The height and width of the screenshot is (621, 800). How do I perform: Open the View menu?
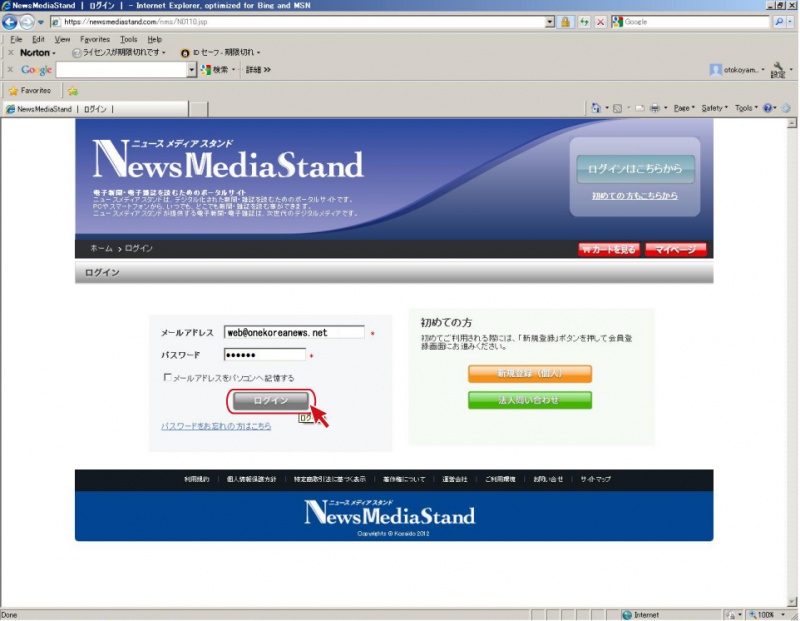click(x=62, y=39)
